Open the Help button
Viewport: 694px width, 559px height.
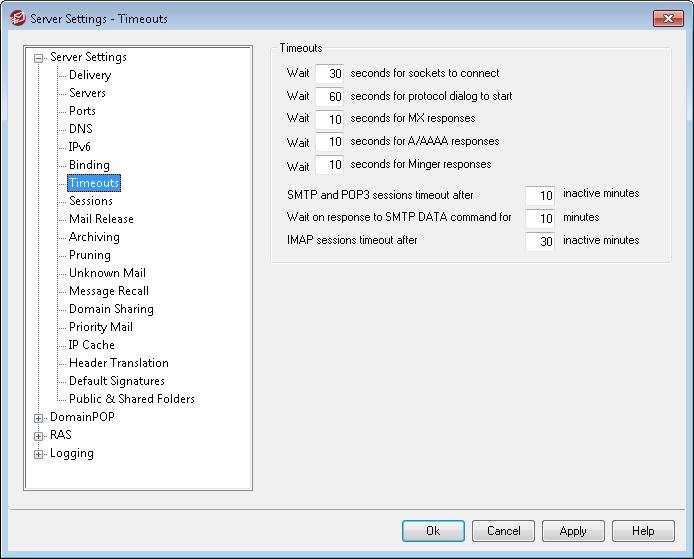coord(643,531)
